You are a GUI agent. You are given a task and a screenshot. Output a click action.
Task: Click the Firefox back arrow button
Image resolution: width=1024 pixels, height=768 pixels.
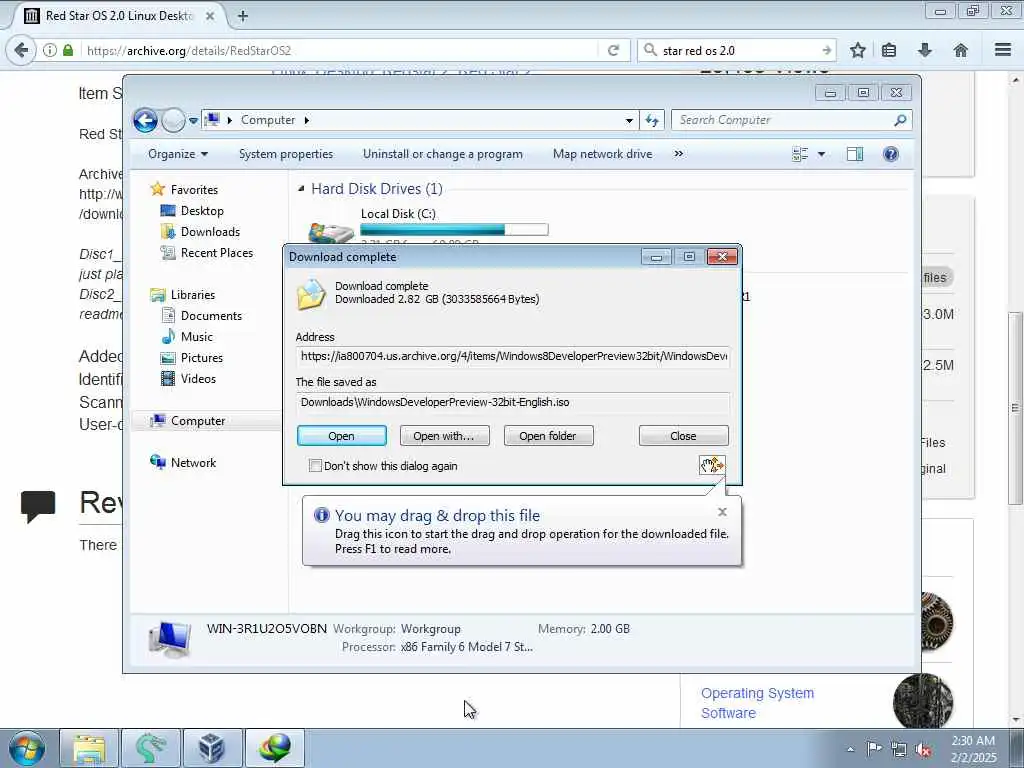pos(21,50)
